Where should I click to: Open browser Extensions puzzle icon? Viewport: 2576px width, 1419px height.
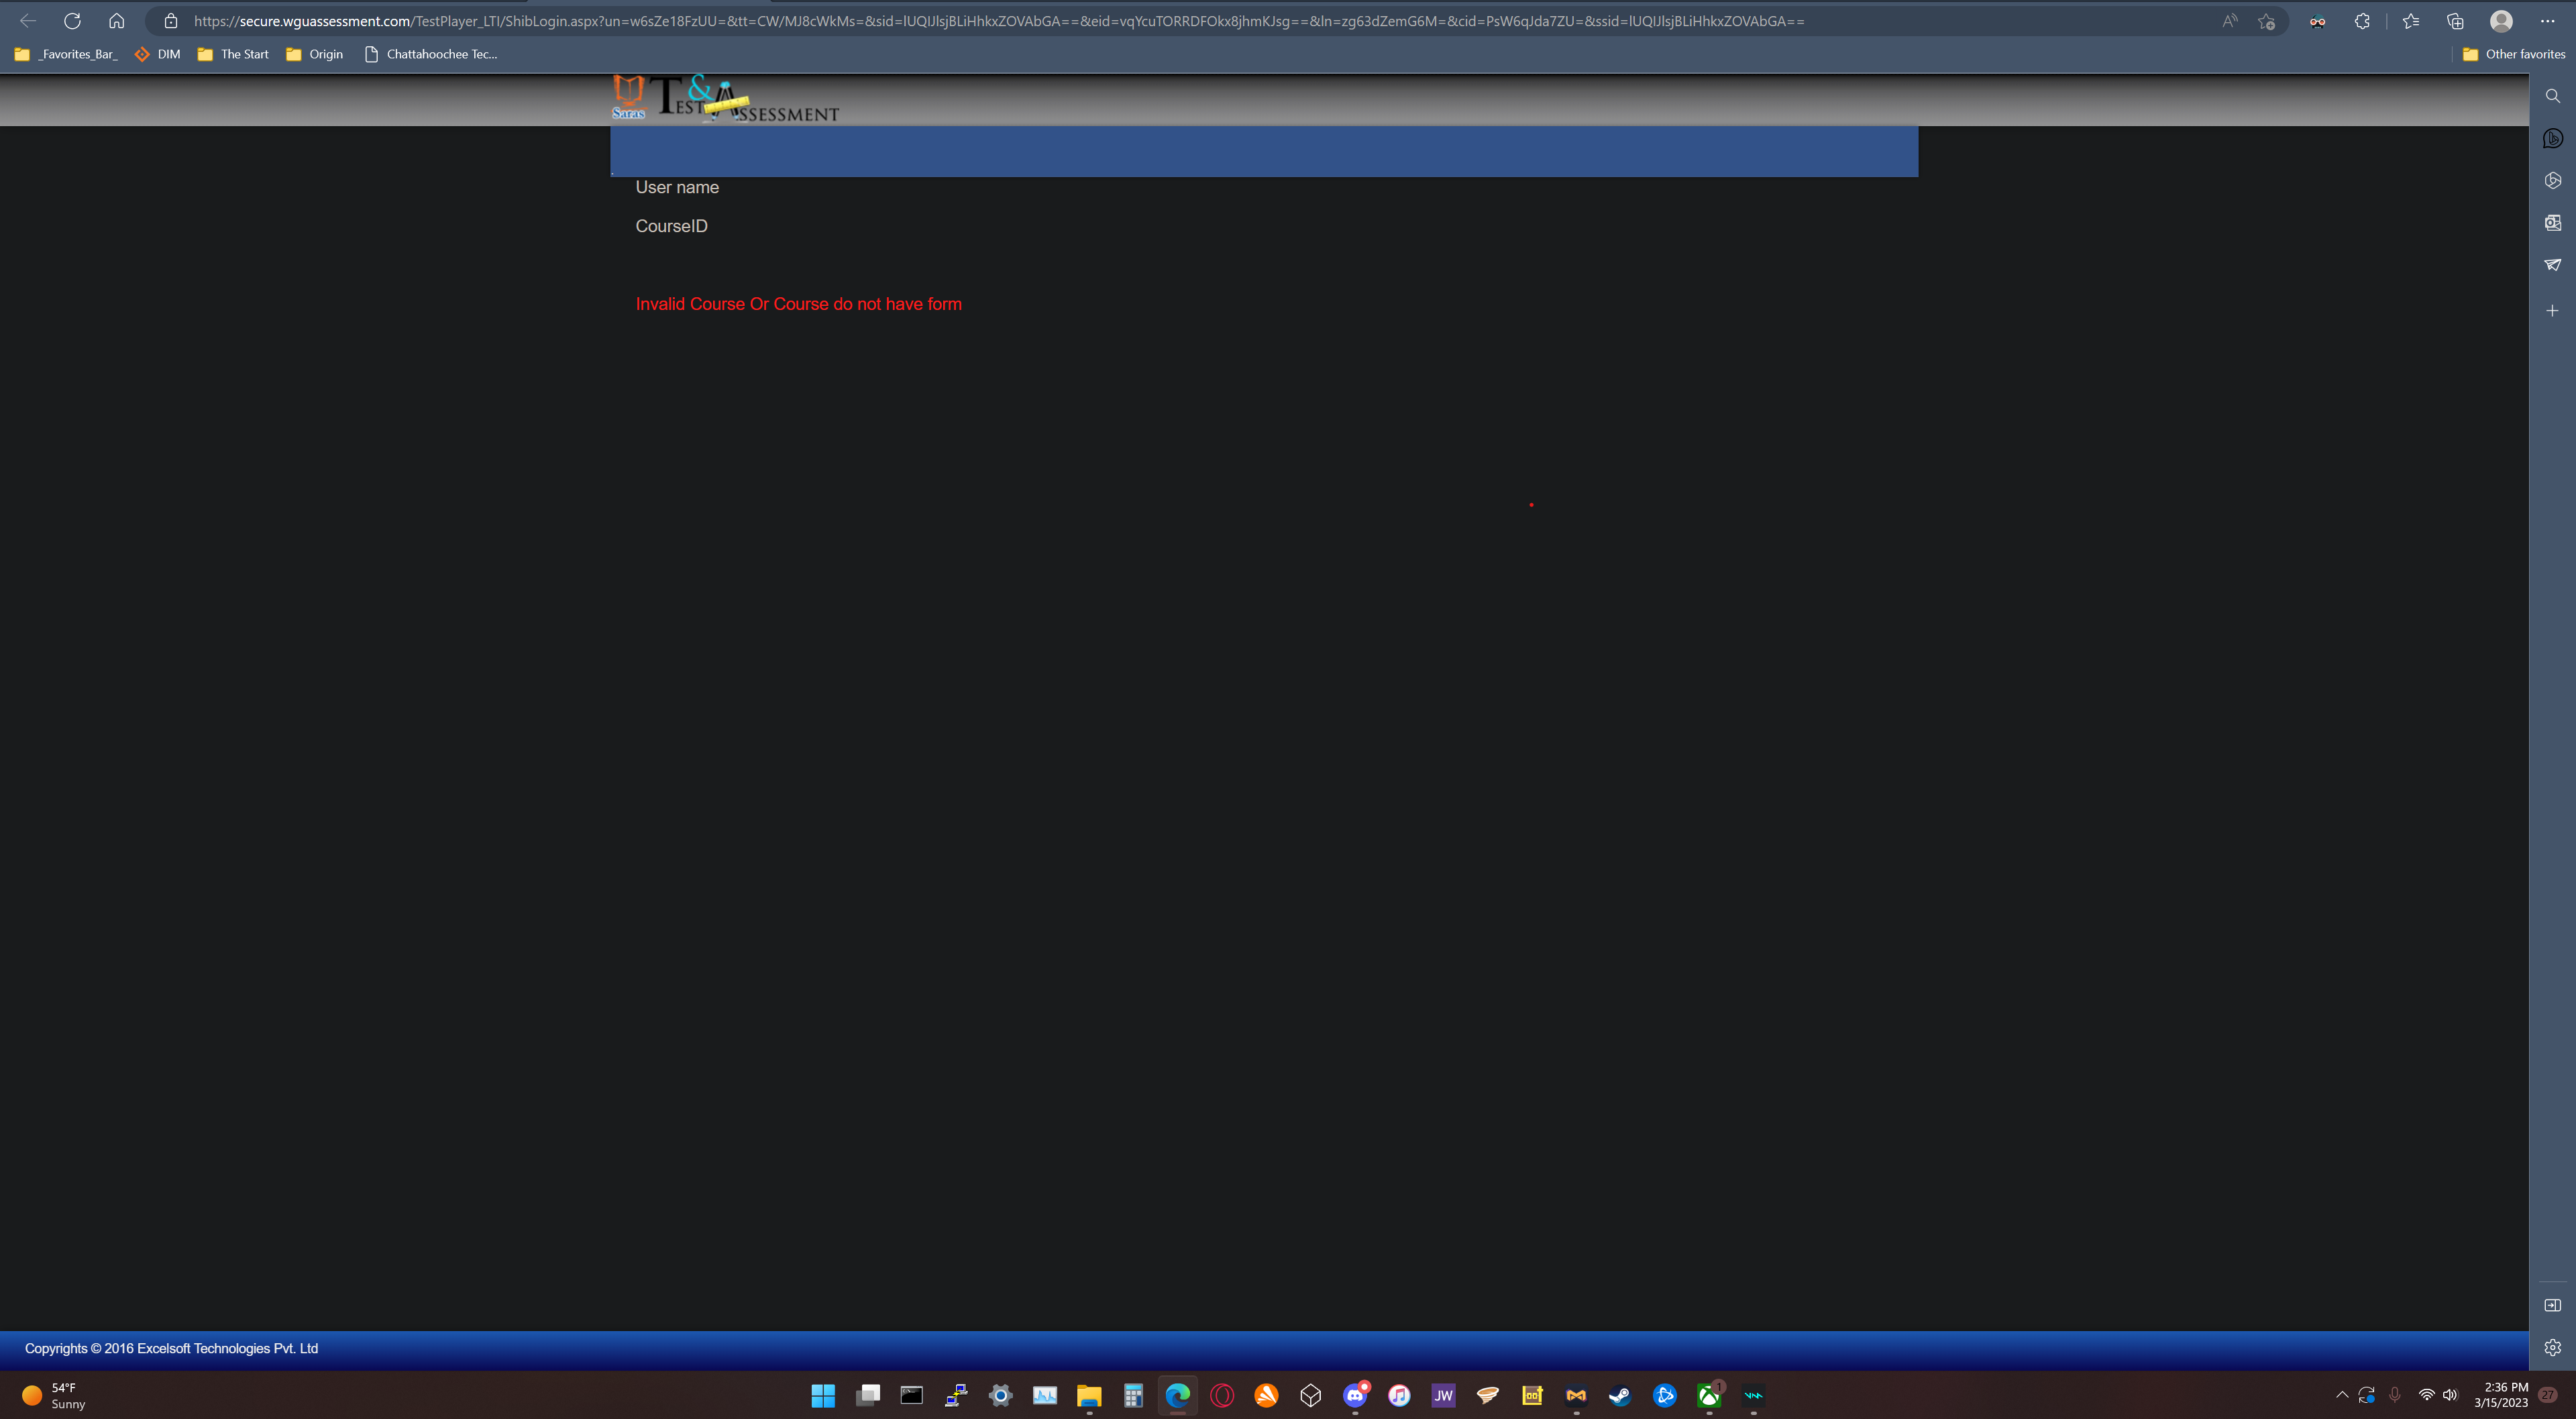pyautogui.click(x=2362, y=21)
